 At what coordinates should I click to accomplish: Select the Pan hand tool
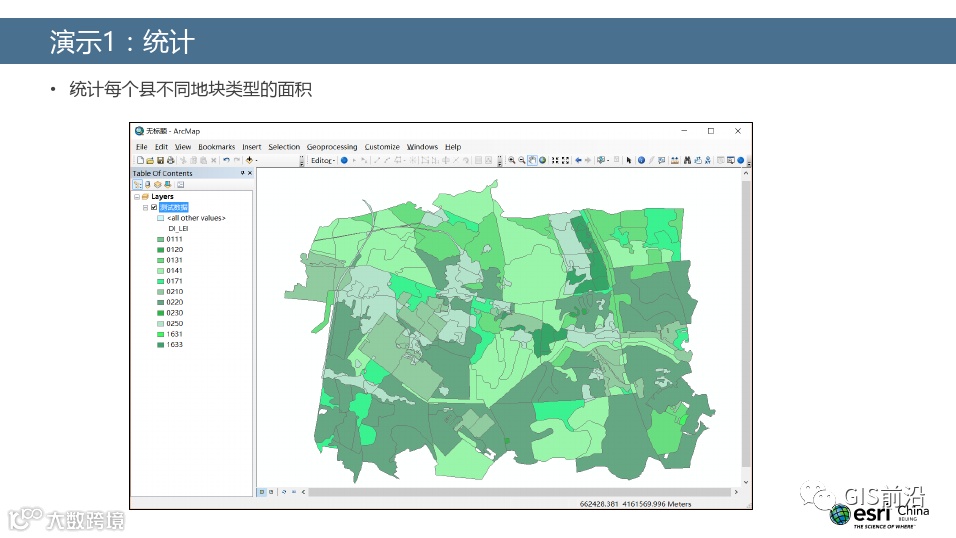click(532, 160)
